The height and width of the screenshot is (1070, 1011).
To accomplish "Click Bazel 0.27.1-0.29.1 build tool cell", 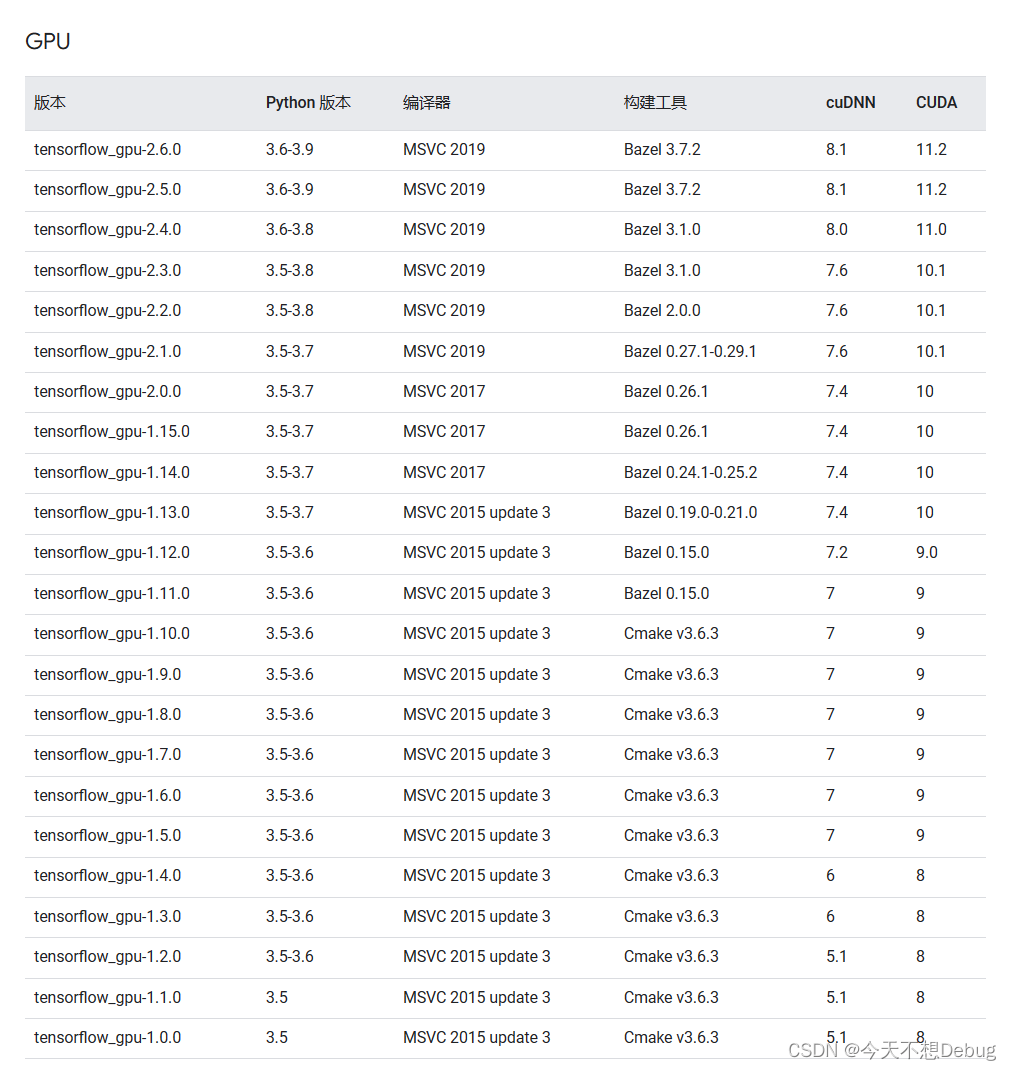I will click(x=690, y=351).
